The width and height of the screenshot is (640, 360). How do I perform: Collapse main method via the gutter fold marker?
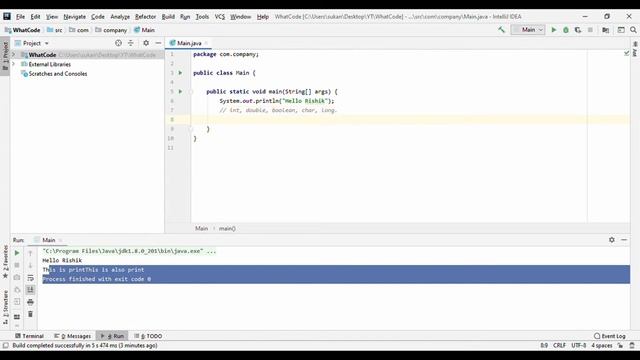(191, 91)
